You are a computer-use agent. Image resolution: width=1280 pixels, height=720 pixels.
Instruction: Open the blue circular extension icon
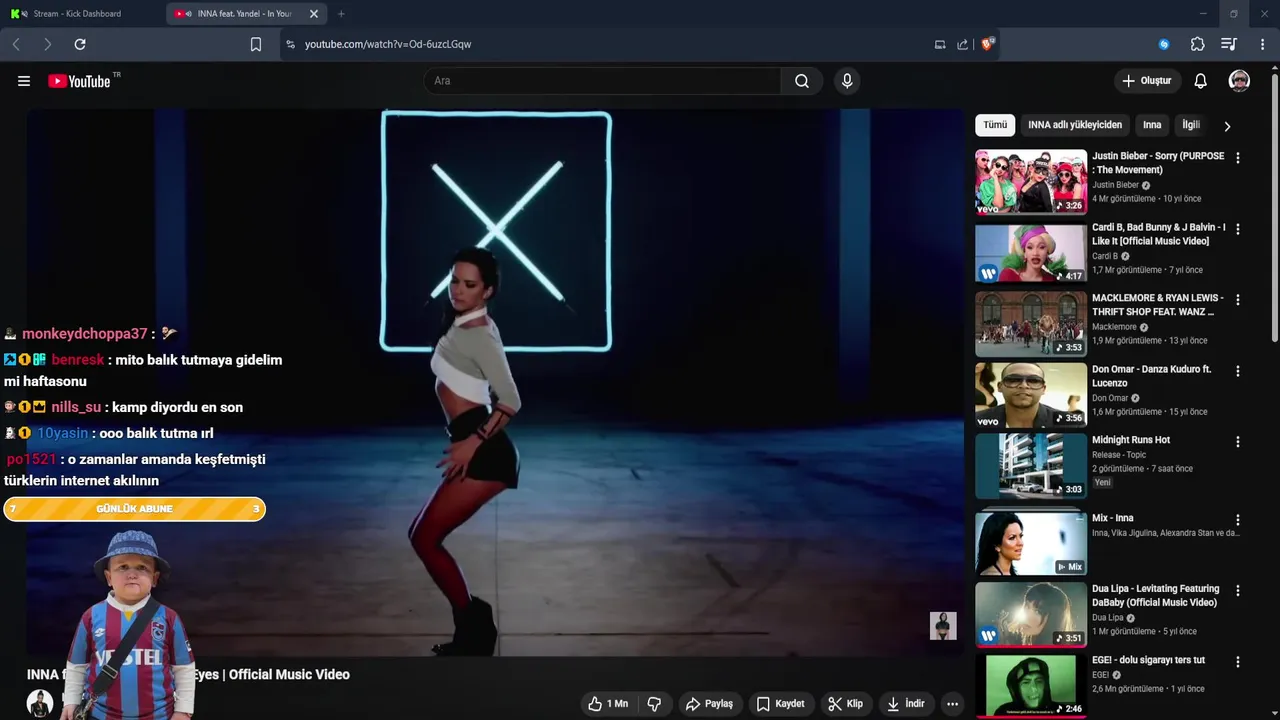[x=1164, y=44]
